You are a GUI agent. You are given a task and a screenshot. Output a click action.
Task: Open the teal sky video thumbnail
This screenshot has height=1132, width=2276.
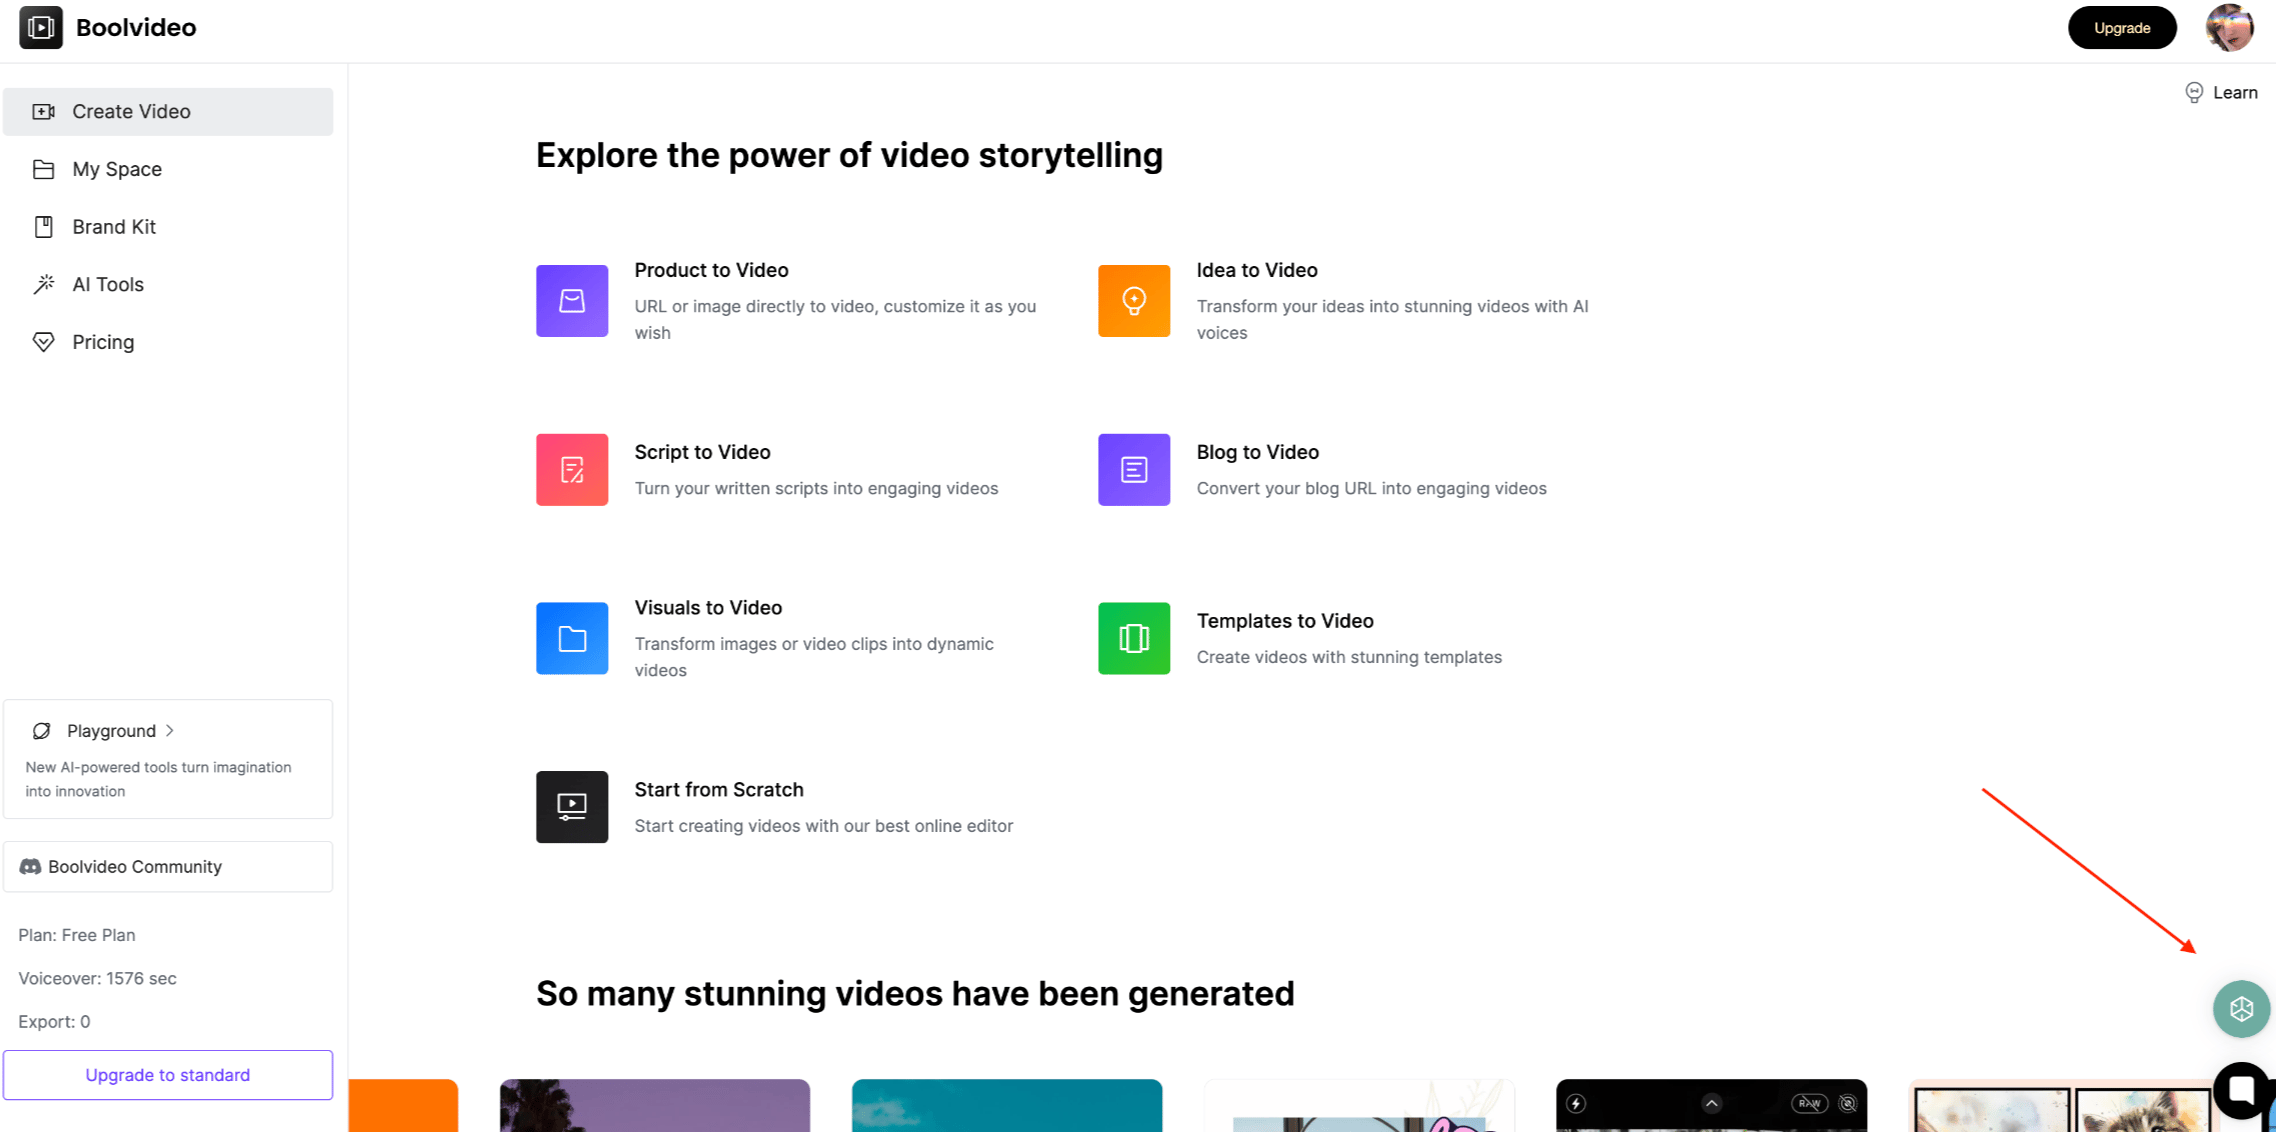1007,1106
